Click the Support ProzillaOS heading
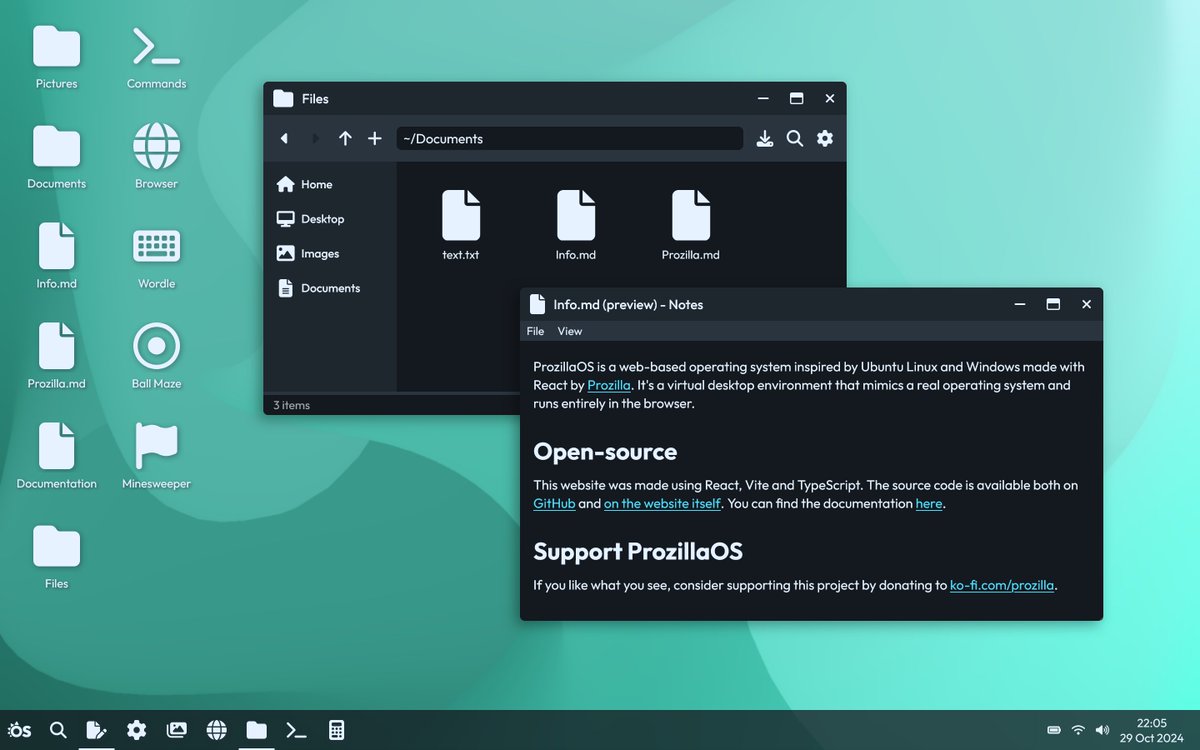Viewport: 1200px width, 750px height. (638, 551)
